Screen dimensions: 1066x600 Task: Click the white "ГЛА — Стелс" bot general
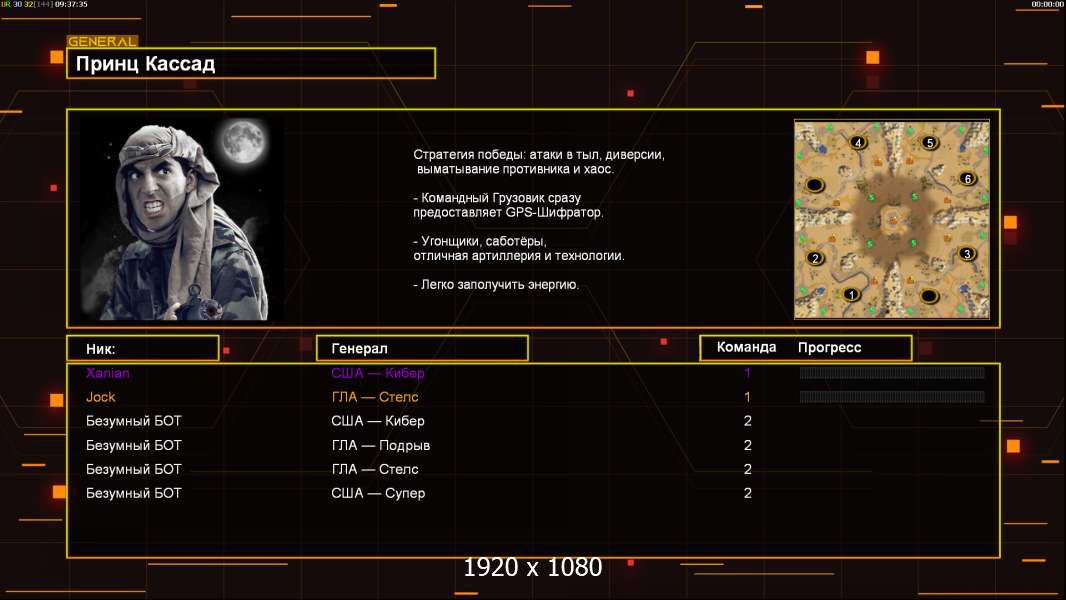tap(375, 469)
